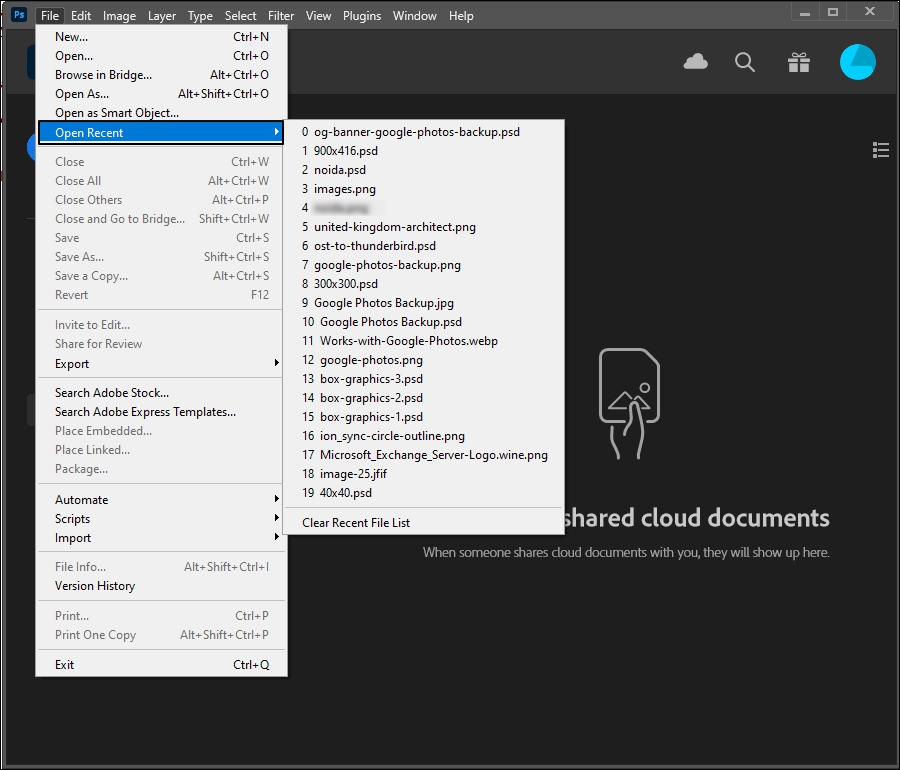The image size is (900, 770).
Task: Click the search magnifier icon
Action: [745, 62]
